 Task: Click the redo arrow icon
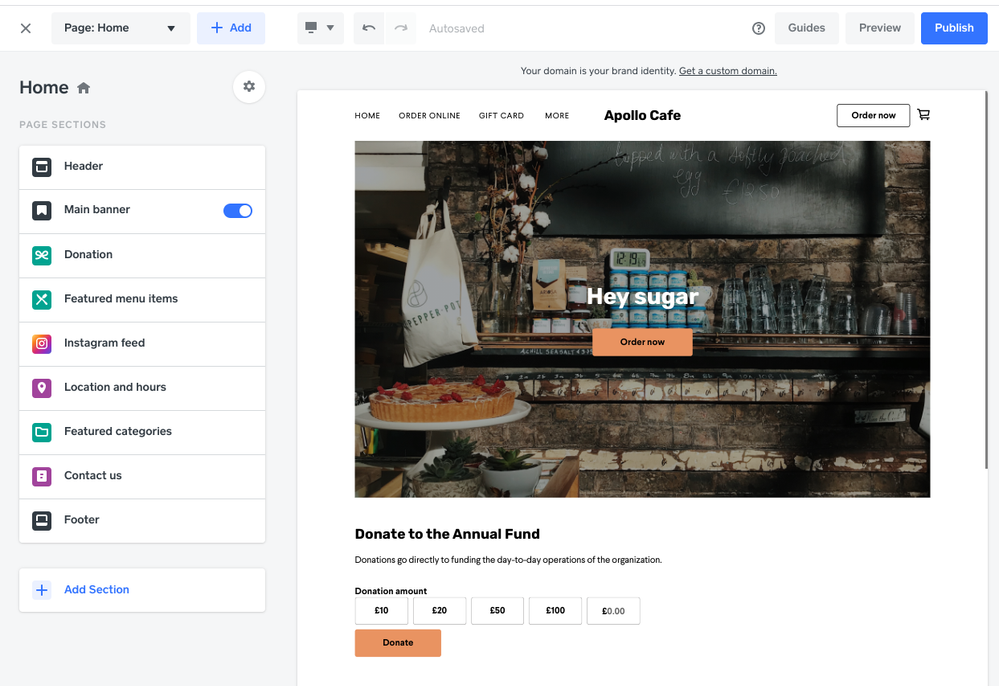point(401,28)
